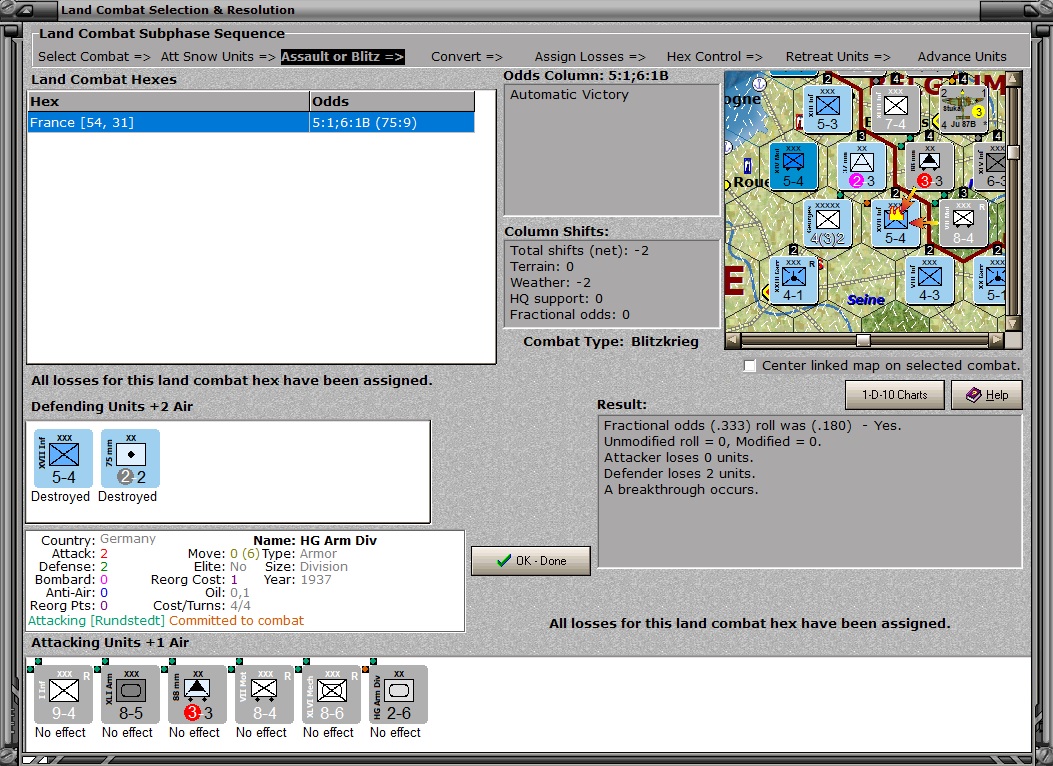Click Georges HQ 4(3)2 counter on map

pos(827,223)
